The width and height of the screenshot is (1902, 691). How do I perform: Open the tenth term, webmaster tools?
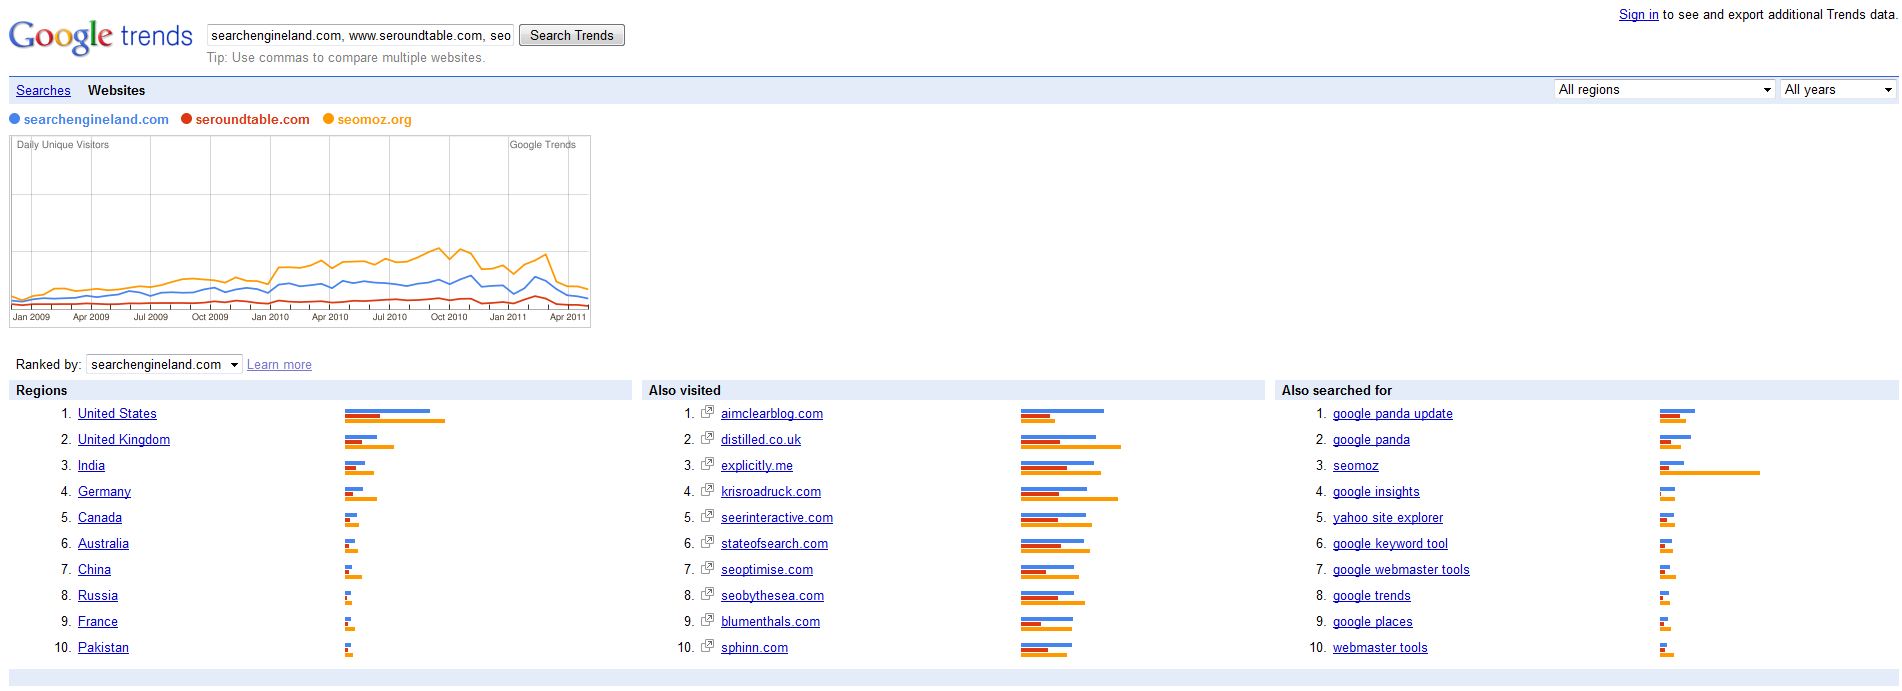pos(1380,648)
